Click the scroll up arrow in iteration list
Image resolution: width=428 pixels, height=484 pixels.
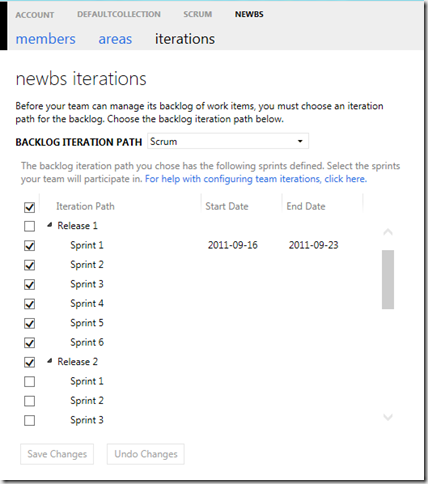[x=388, y=232]
